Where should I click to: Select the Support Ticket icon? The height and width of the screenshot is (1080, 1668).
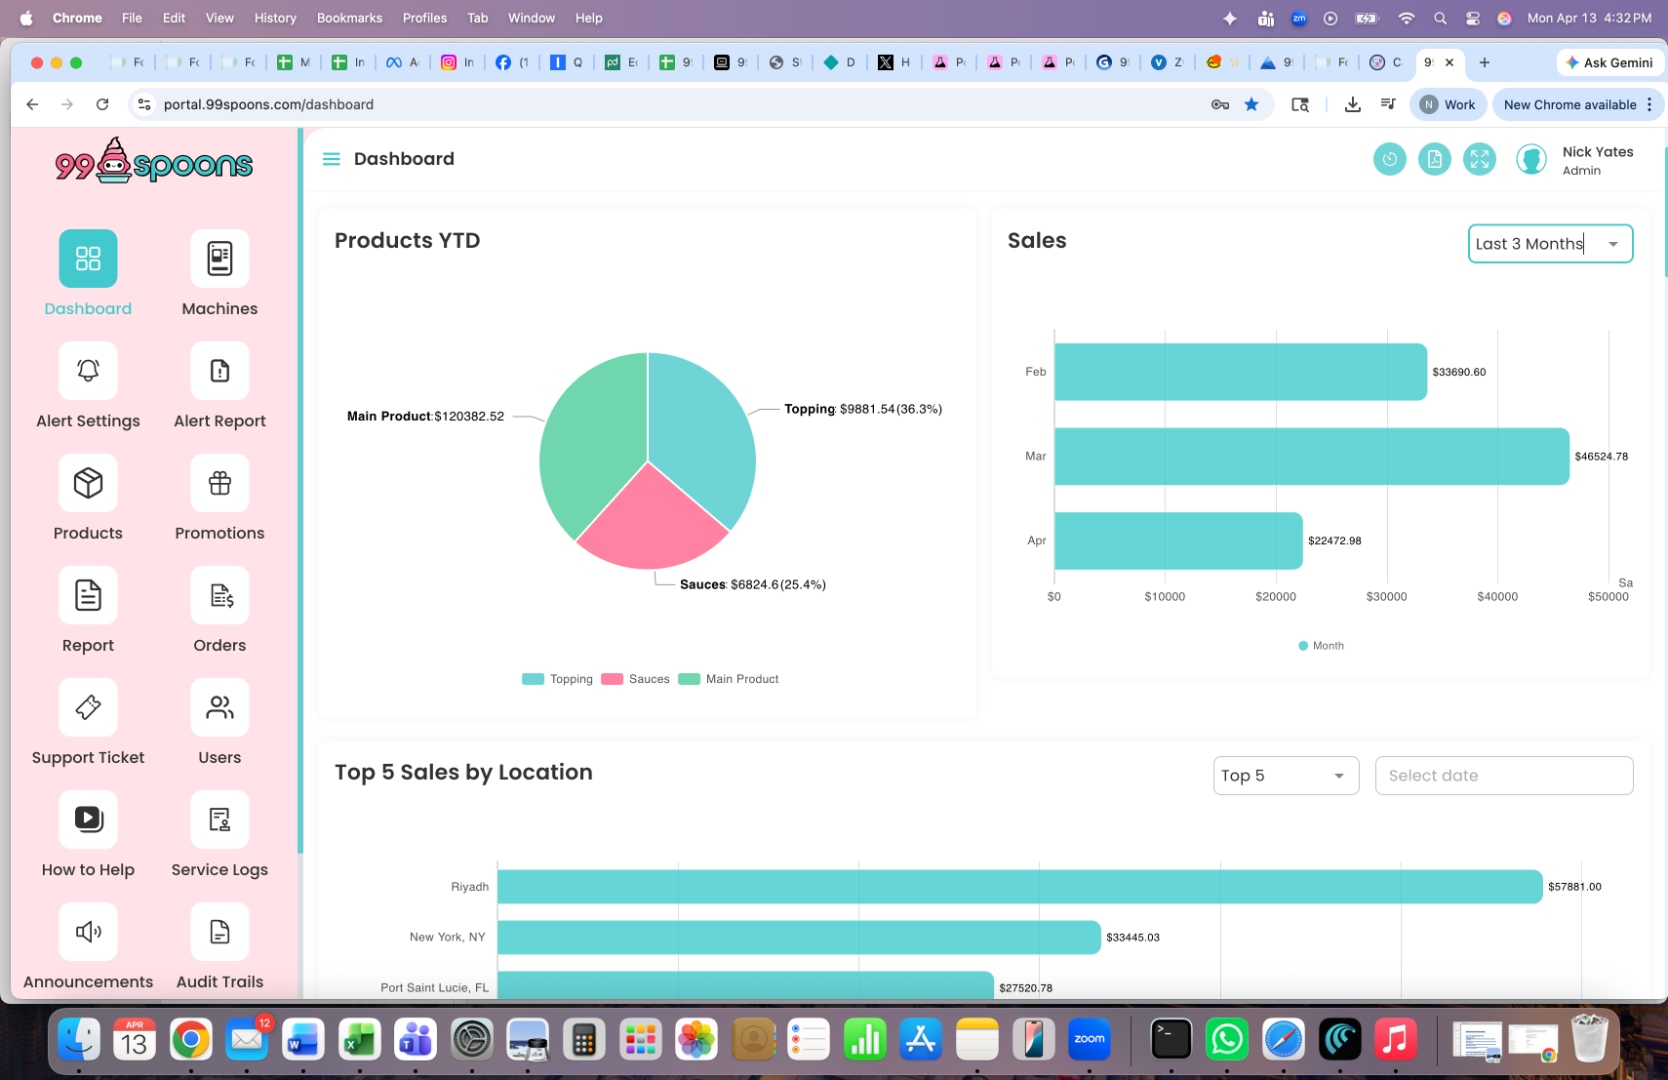(88, 707)
